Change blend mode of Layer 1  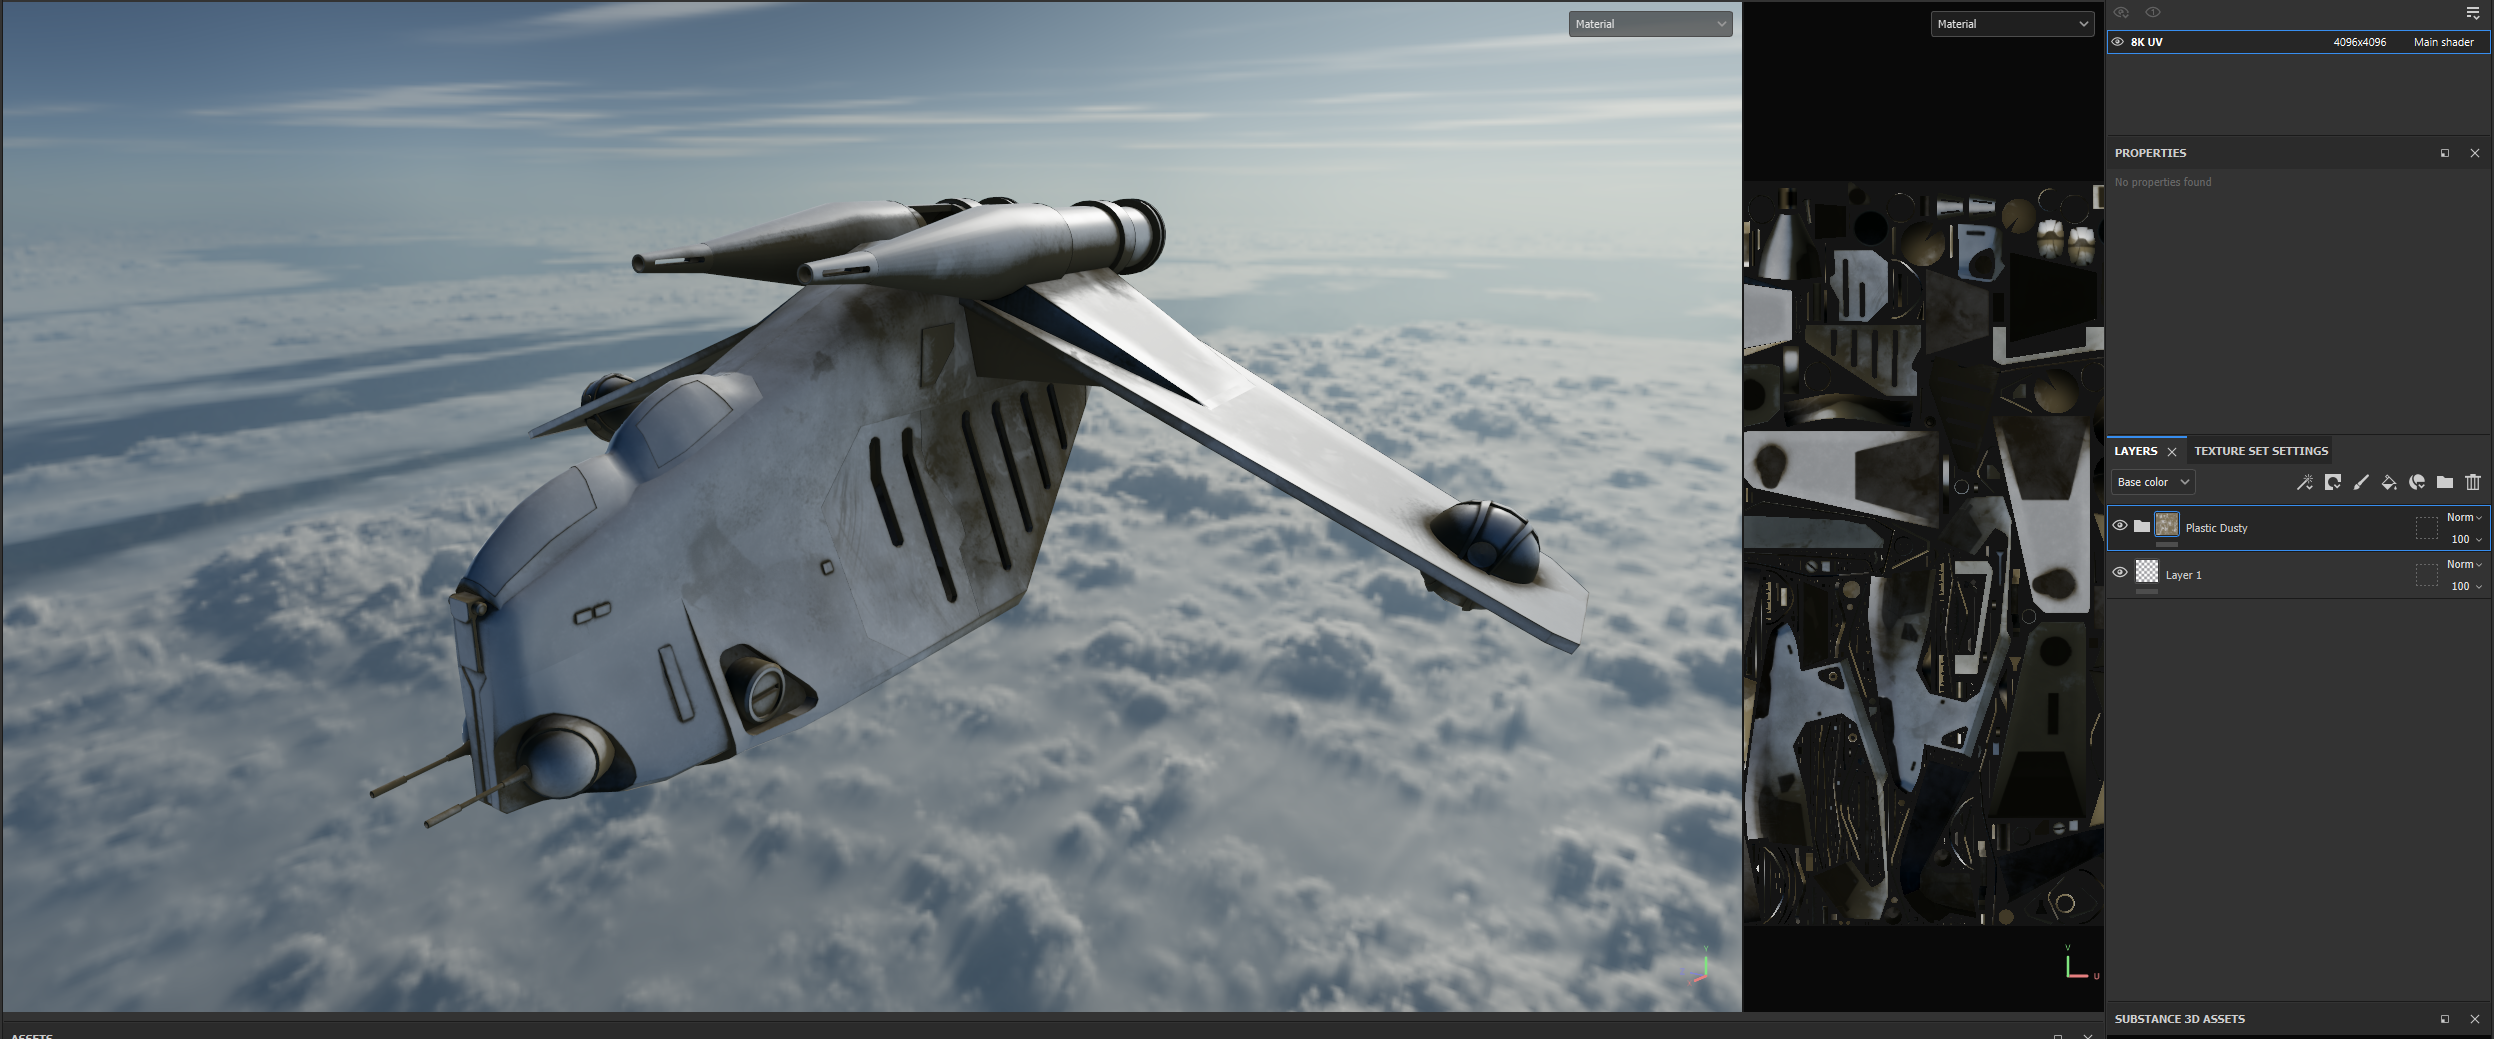point(2464,564)
